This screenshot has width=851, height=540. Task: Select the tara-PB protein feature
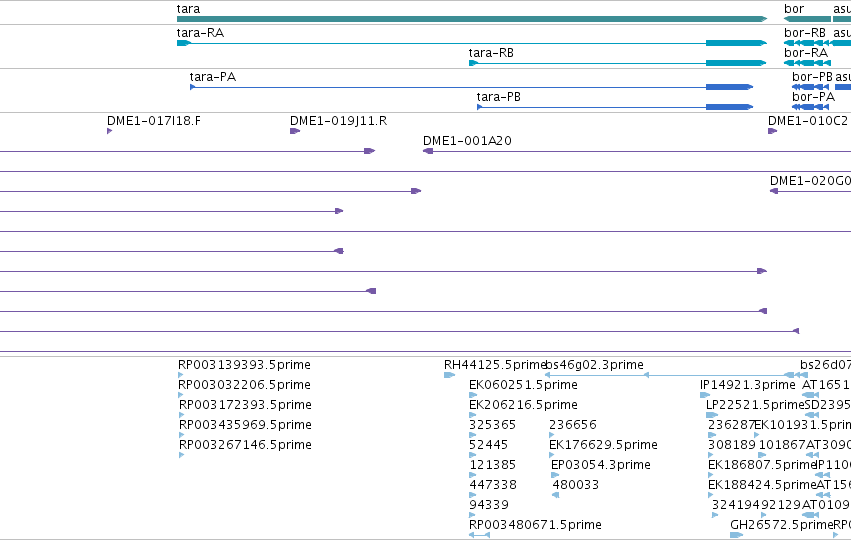[x=615, y=107]
